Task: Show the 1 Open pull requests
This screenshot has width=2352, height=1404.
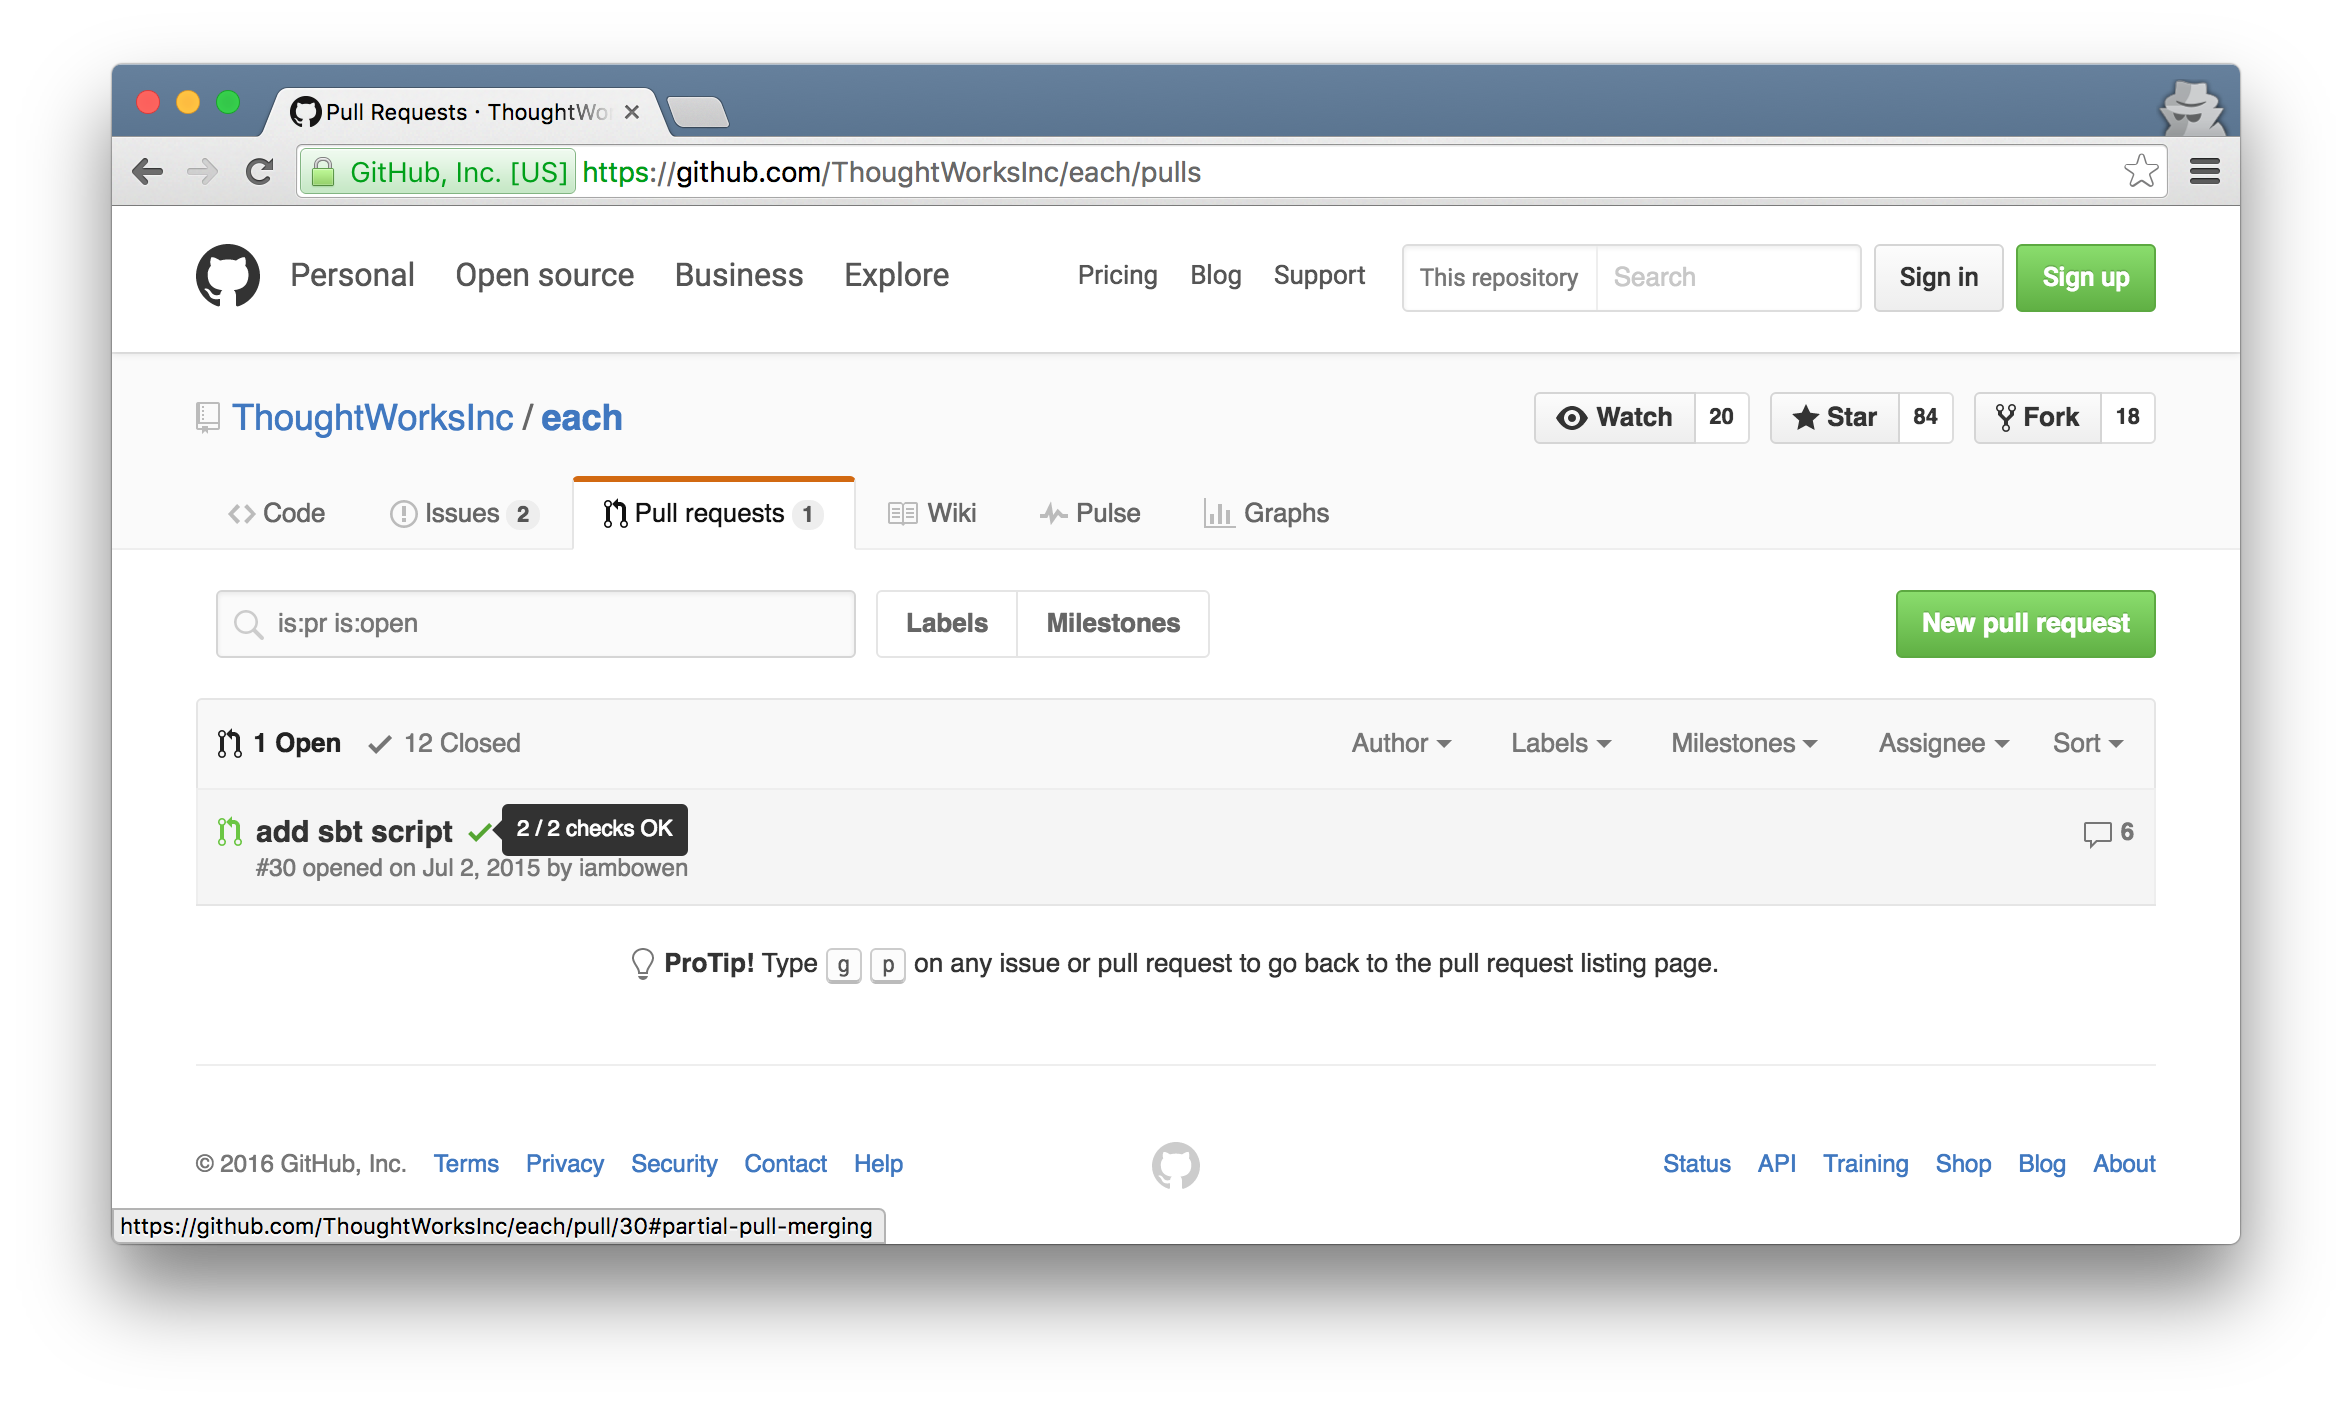Action: pos(279,743)
